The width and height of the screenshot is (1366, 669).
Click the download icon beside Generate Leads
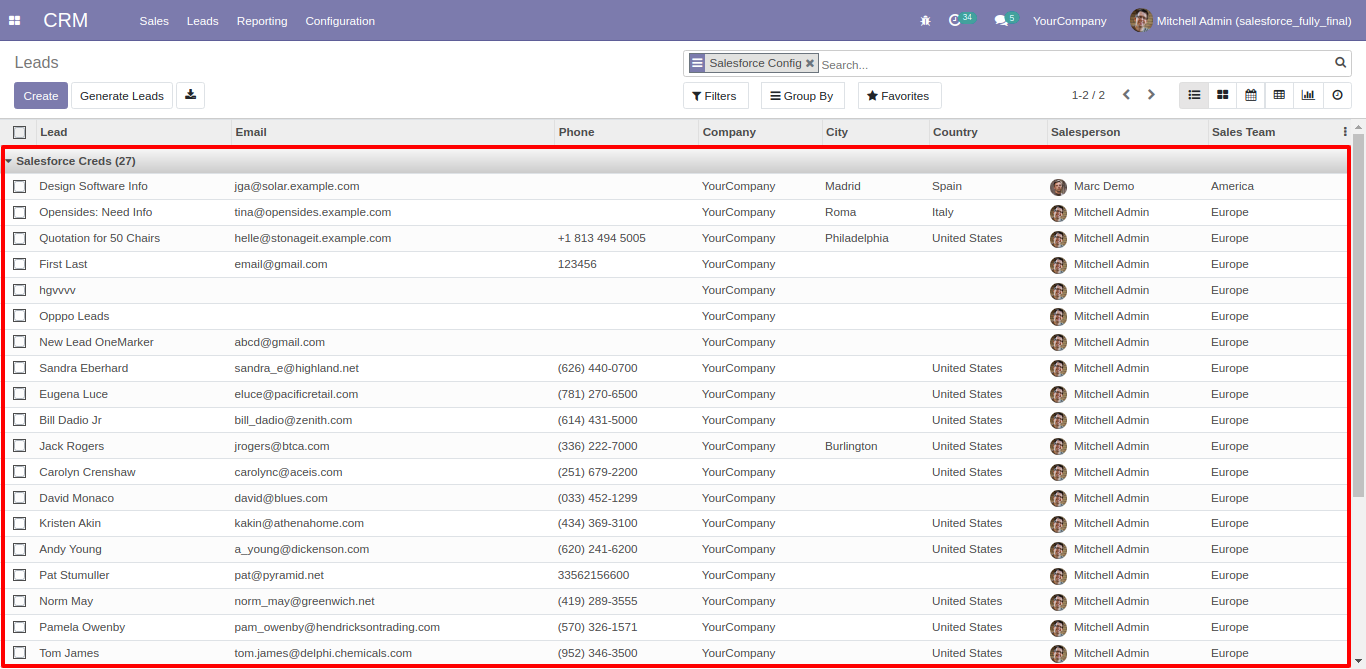pos(191,95)
